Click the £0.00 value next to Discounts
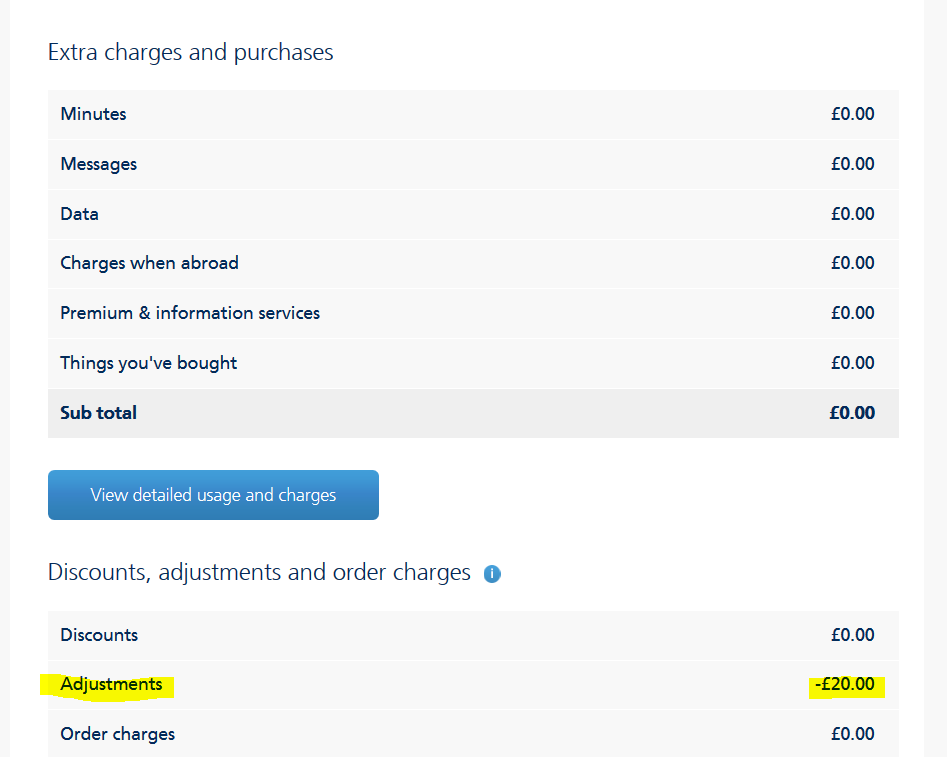This screenshot has width=947, height=757. 853,634
